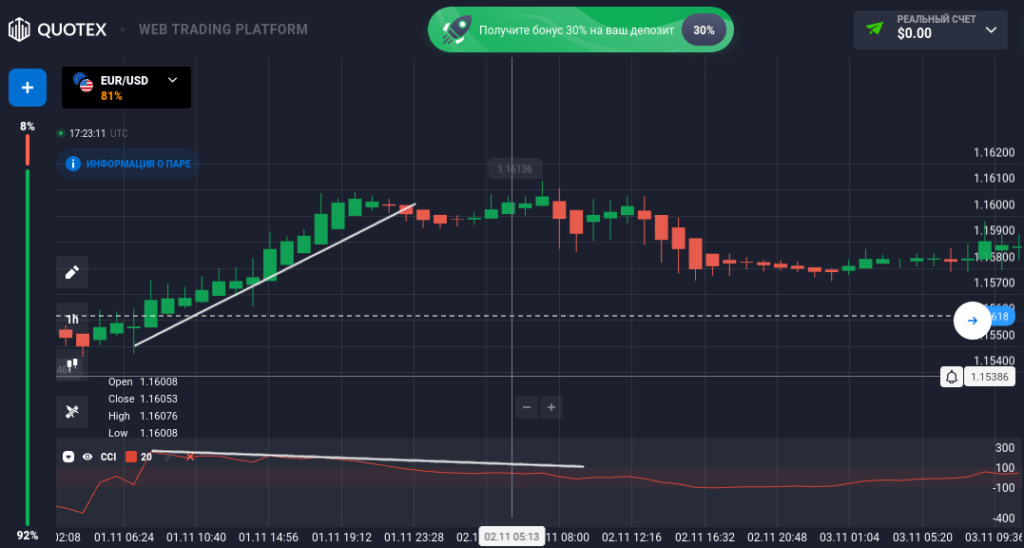Expand the EUR/USD asset dropdown
1024x548 pixels.
click(x=173, y=80)
